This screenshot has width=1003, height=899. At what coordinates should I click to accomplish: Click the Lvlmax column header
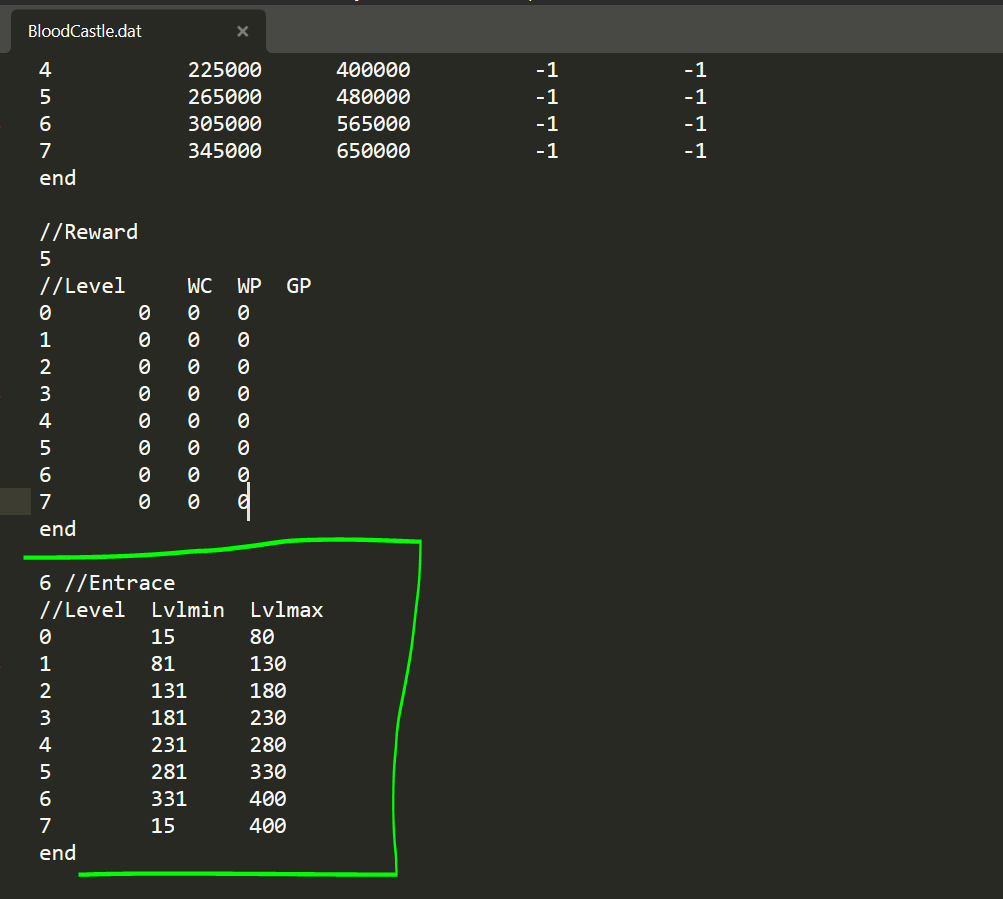tap(287, 610)
